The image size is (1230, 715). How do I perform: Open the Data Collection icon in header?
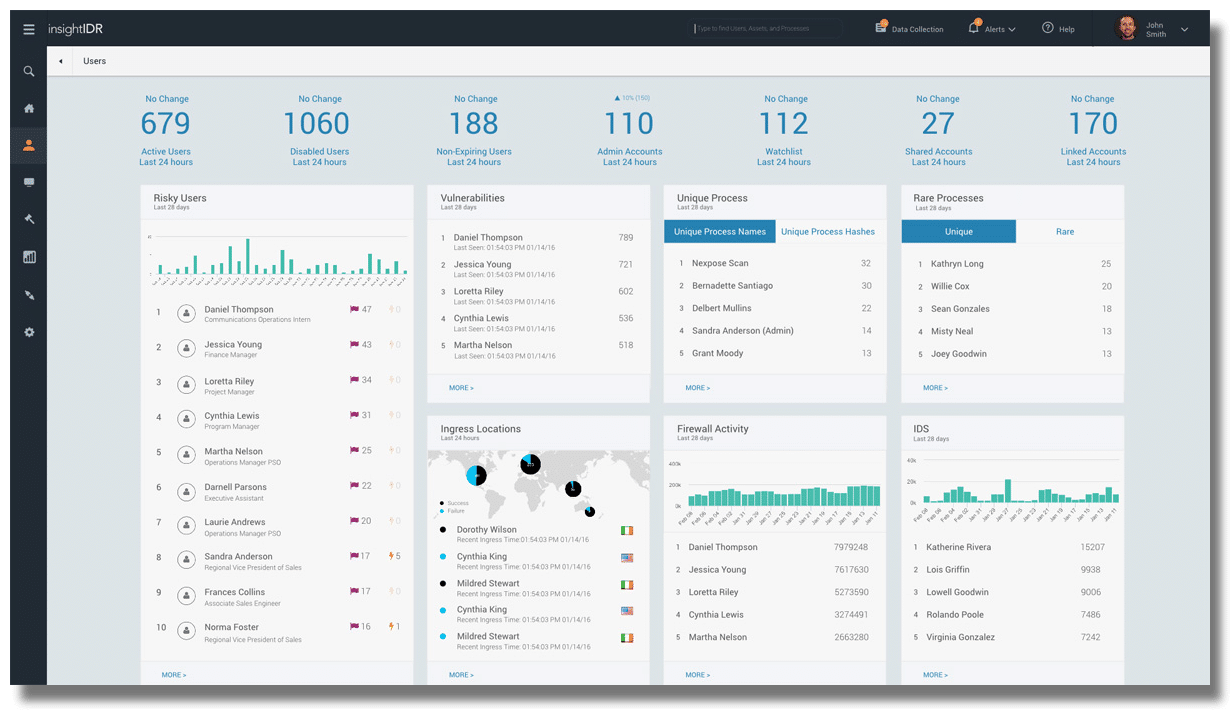tap(880, 28)
